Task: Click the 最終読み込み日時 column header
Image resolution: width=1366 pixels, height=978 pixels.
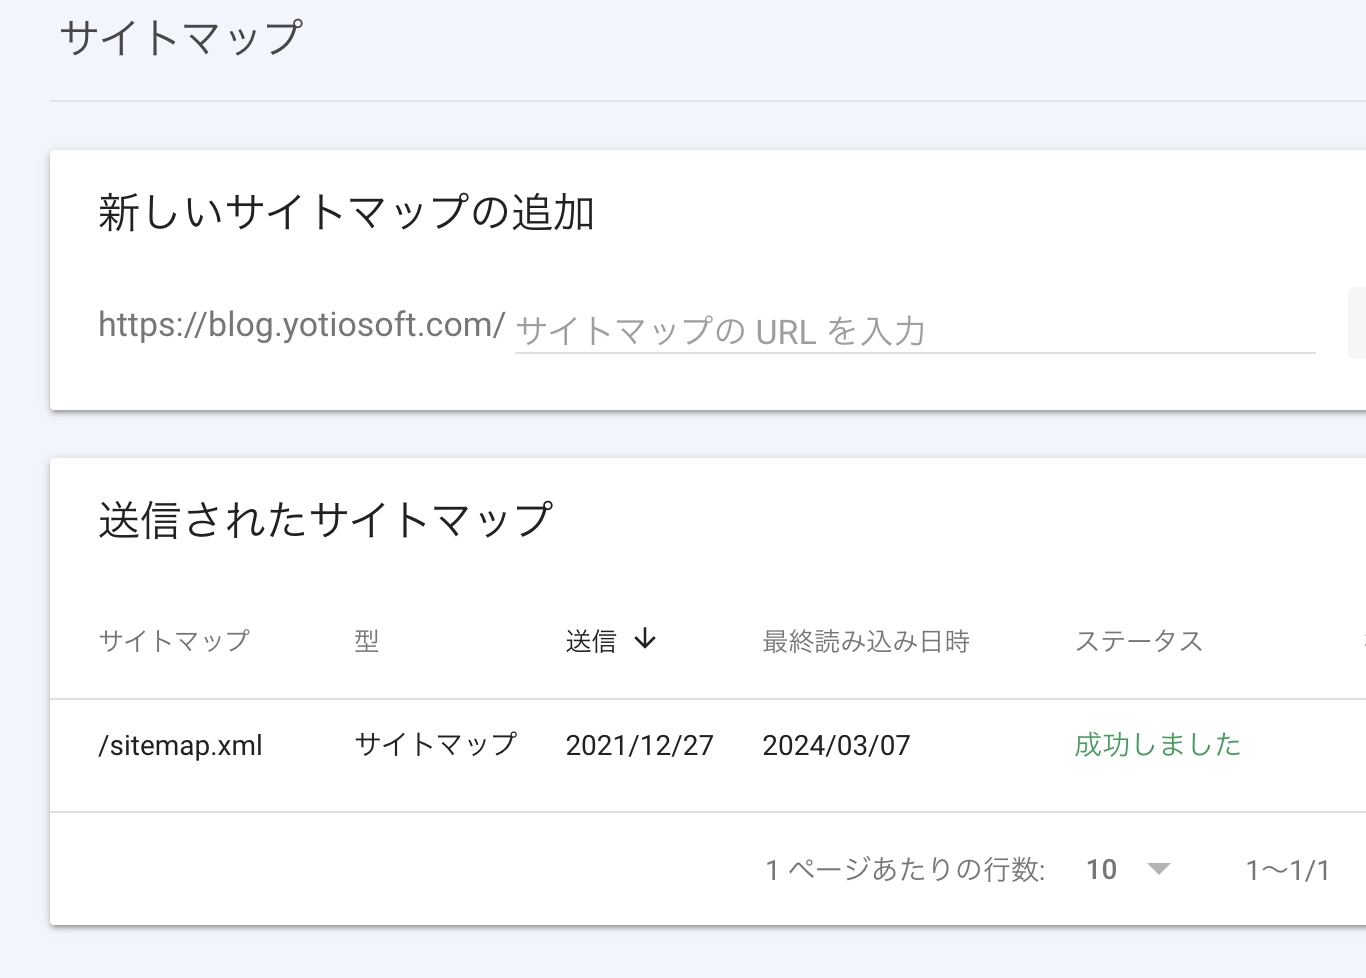Action: pyautogui.click(x=866, y=641)
